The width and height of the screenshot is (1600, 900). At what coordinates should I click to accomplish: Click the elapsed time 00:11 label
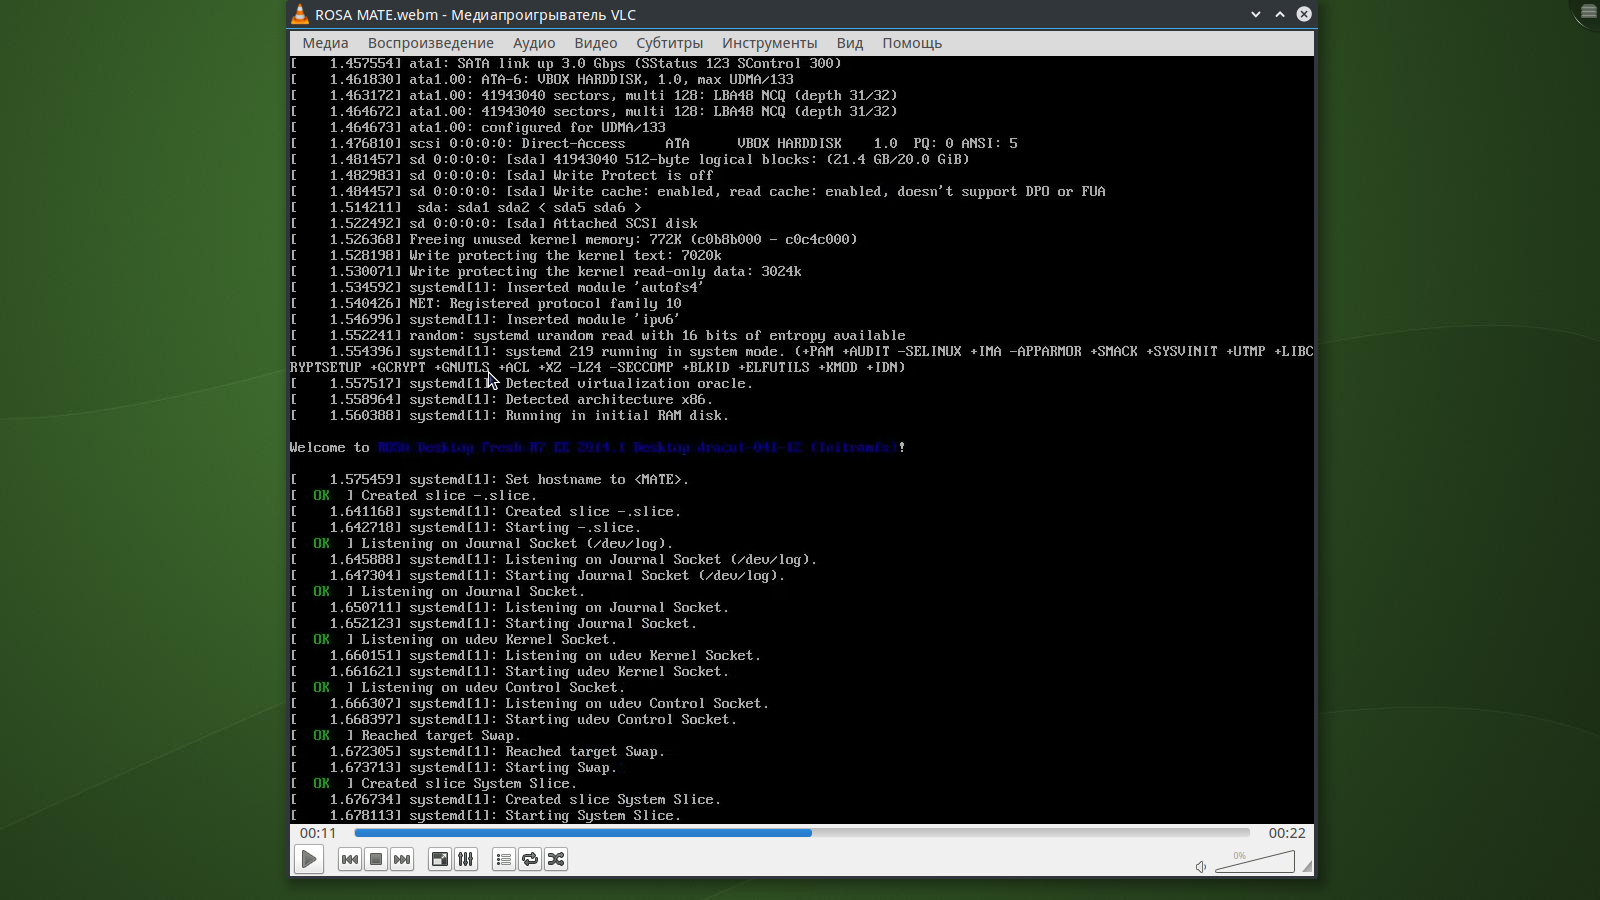[x=318, y=833]
